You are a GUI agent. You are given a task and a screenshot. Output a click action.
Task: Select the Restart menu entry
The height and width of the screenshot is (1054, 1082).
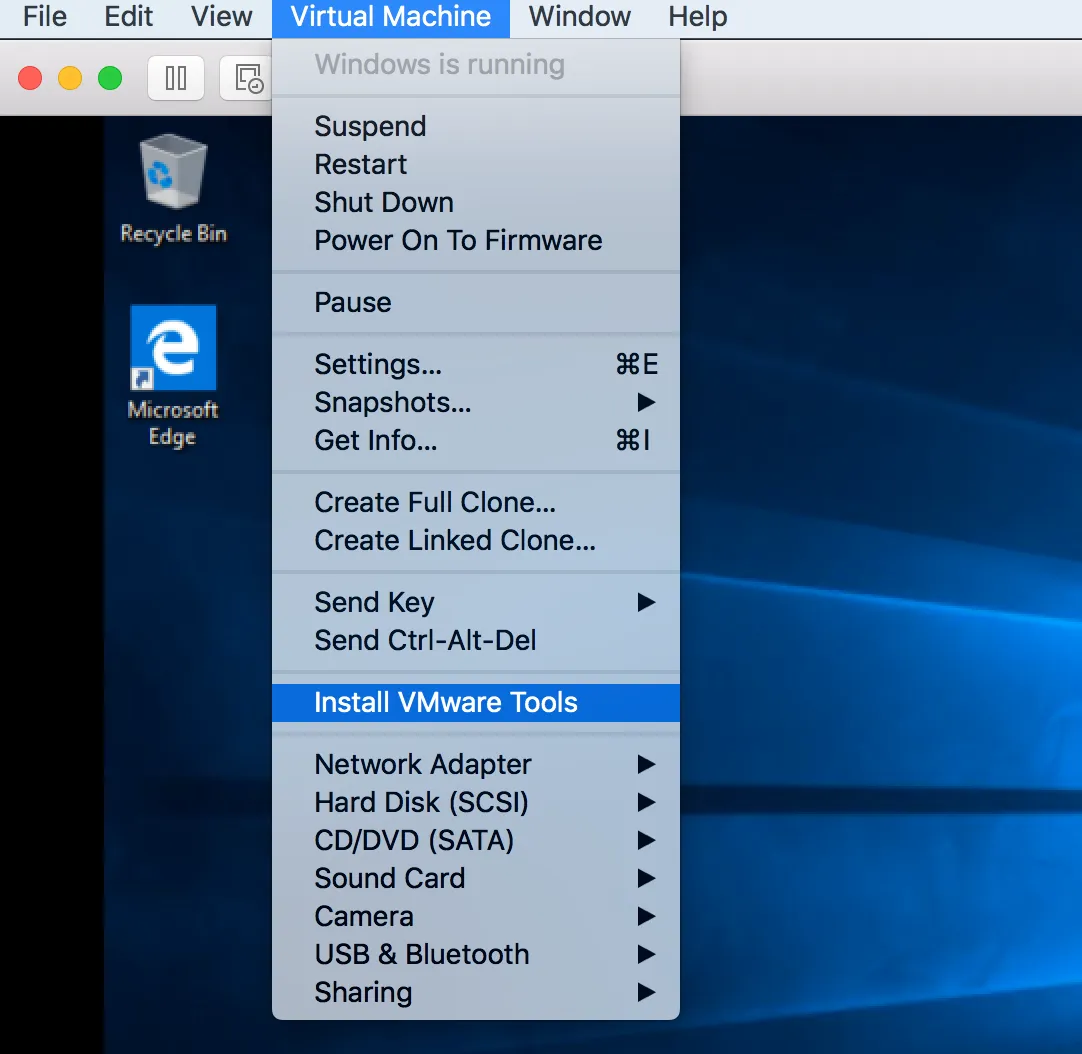pos(476,164)
